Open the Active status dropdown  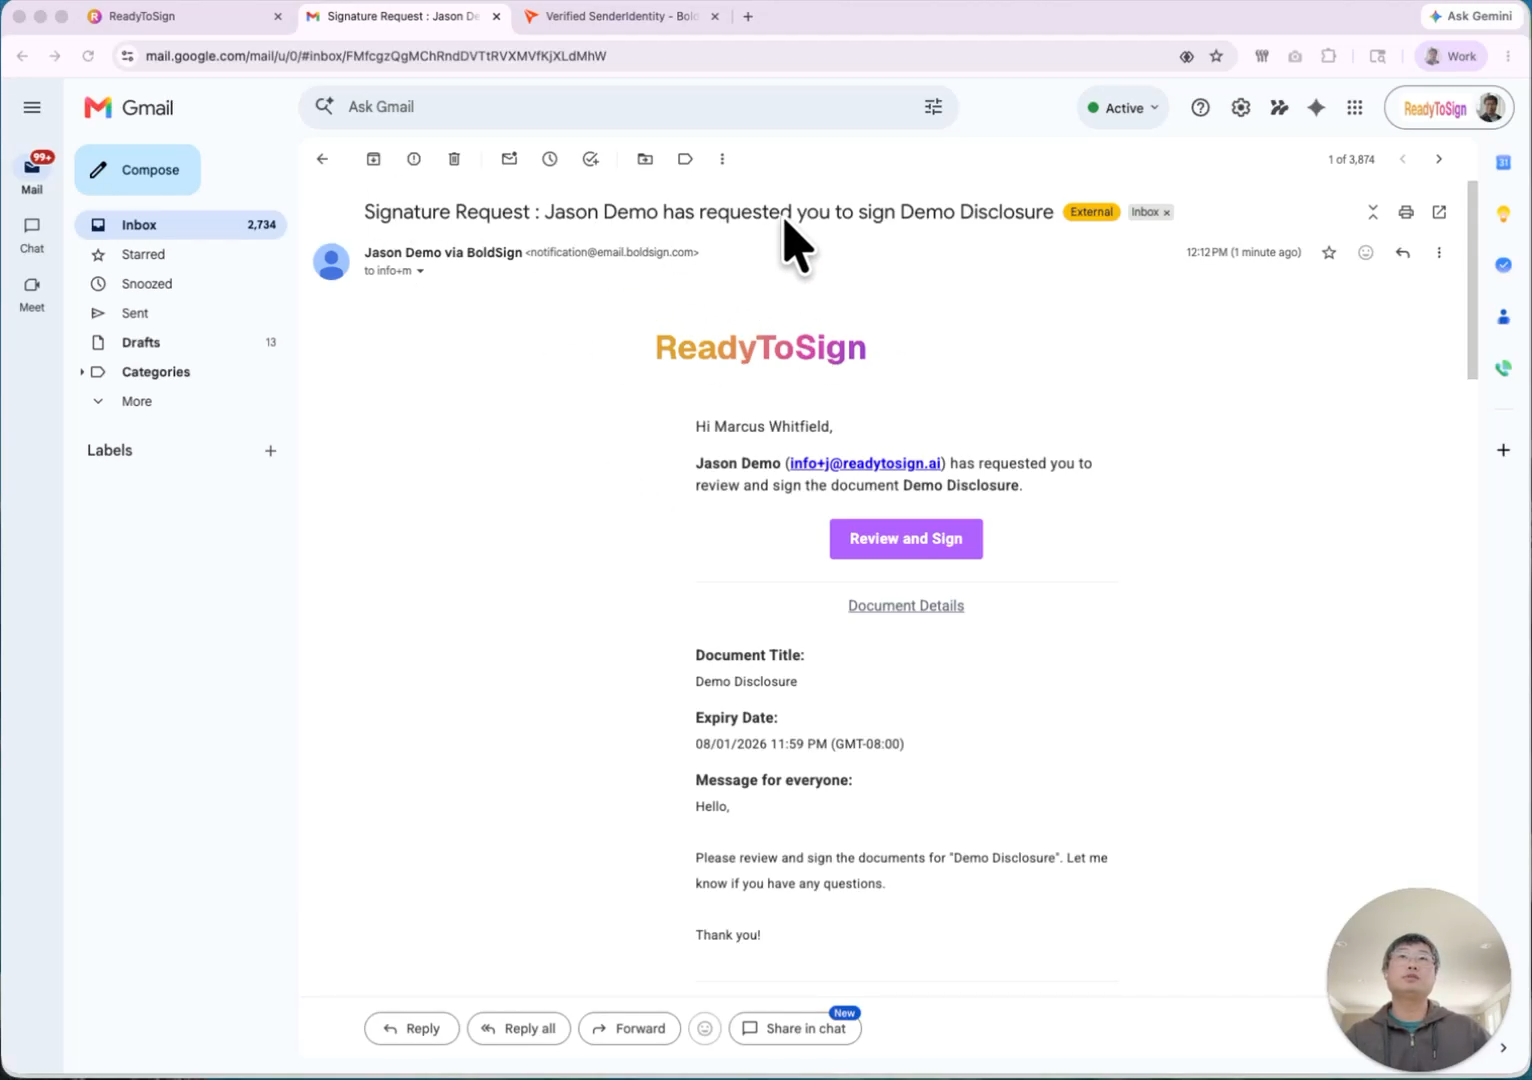tap(1123, 108)
